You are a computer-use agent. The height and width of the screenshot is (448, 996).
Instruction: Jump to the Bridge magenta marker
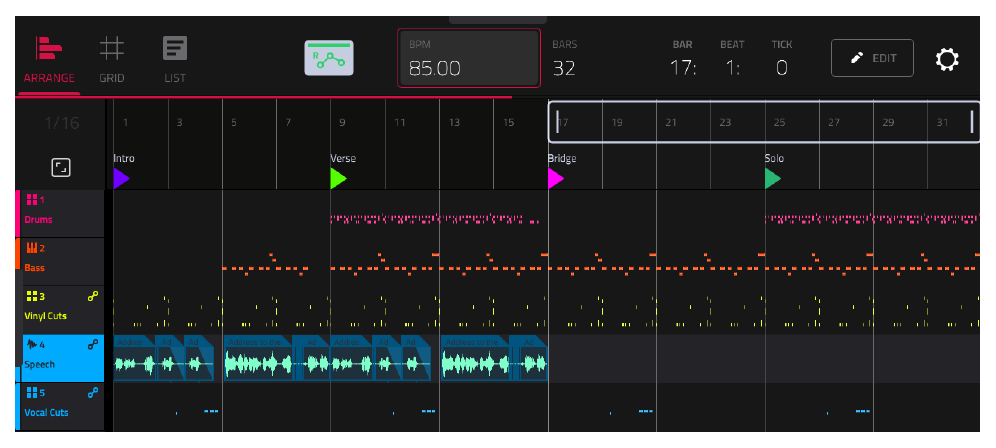coord(556,179)
